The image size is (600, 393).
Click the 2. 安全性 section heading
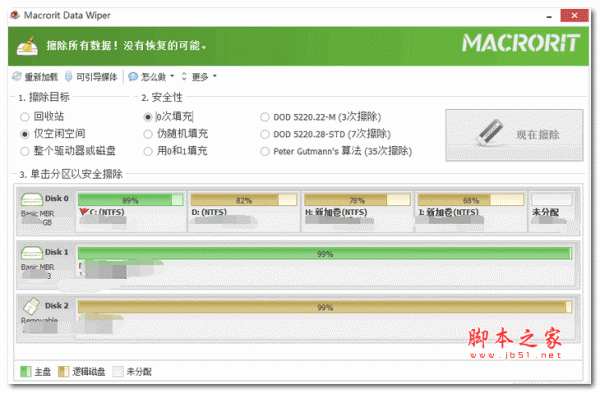pos(162,97)
